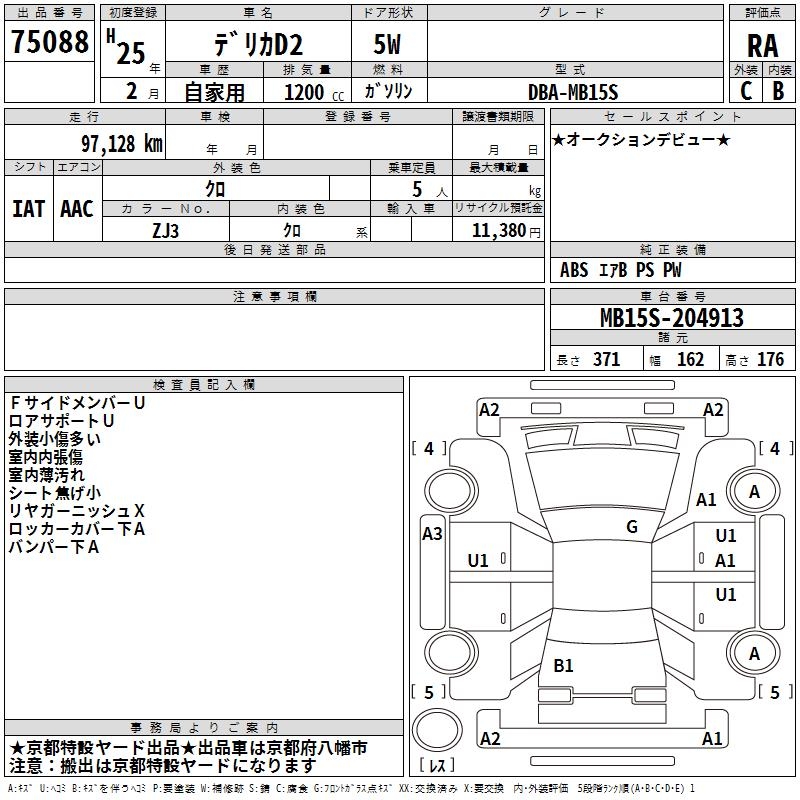
Task: Click the lot number 75088
Action: coord(49,42)
